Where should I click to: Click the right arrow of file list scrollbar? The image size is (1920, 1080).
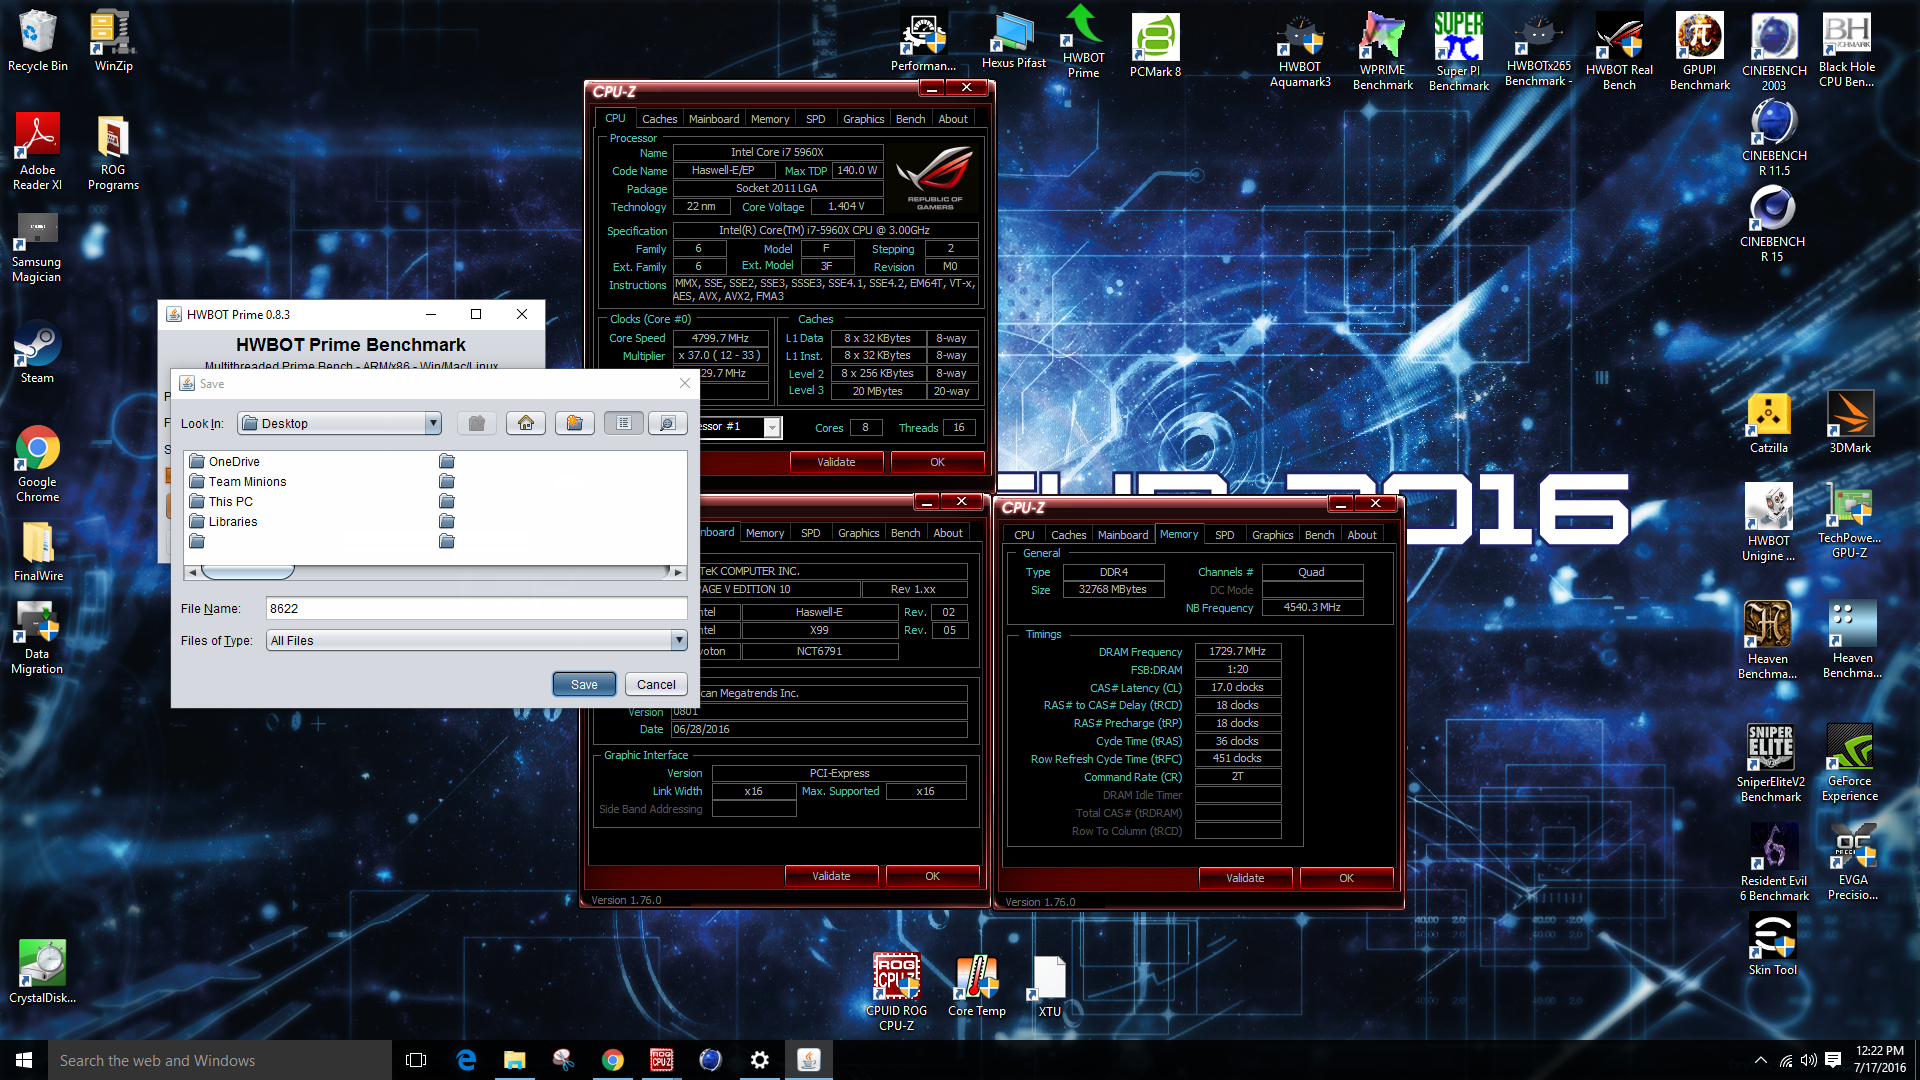point(678,572)
